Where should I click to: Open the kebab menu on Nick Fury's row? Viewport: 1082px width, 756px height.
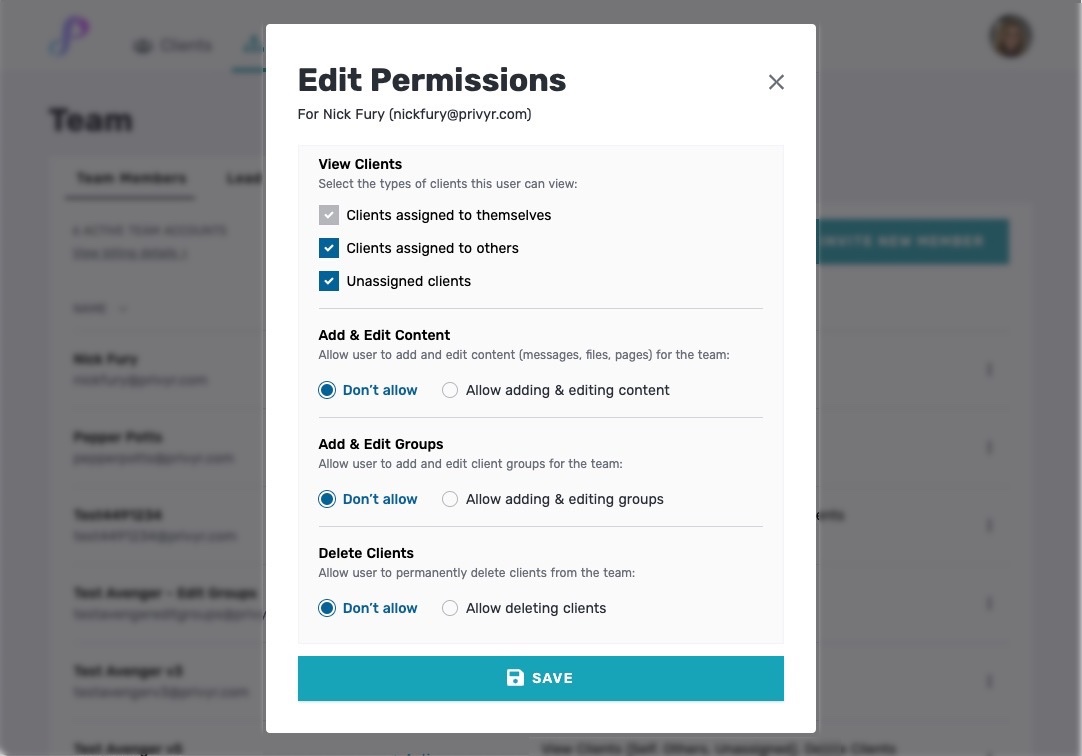(989, 370)
